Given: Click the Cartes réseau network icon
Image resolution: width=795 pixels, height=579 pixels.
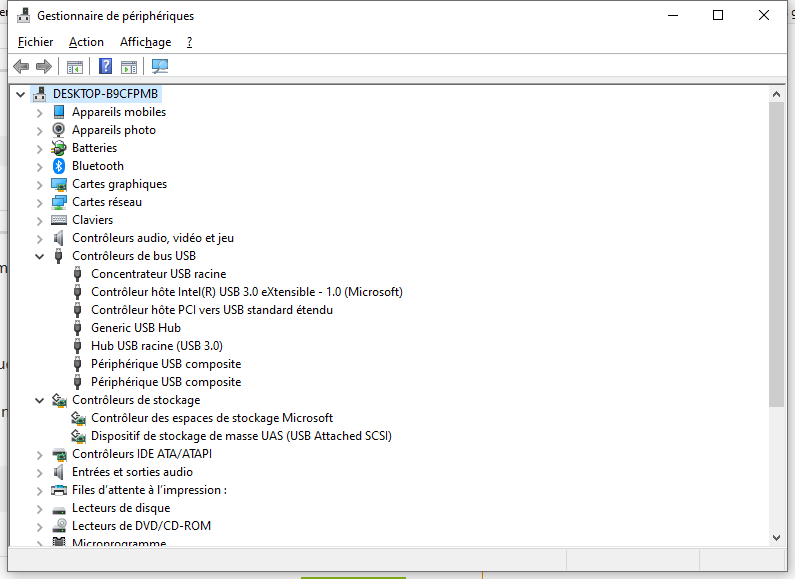Looking at the screenshot, I should (x=59, y=202).
